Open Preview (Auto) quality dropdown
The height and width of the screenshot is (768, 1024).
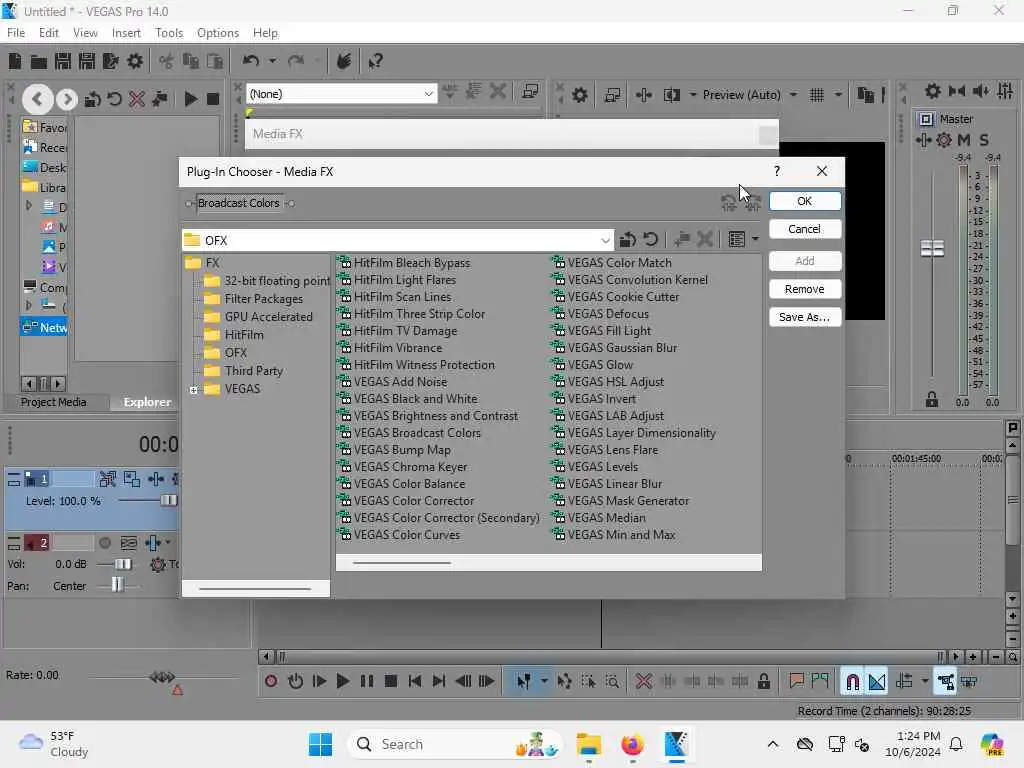(793, 95)
